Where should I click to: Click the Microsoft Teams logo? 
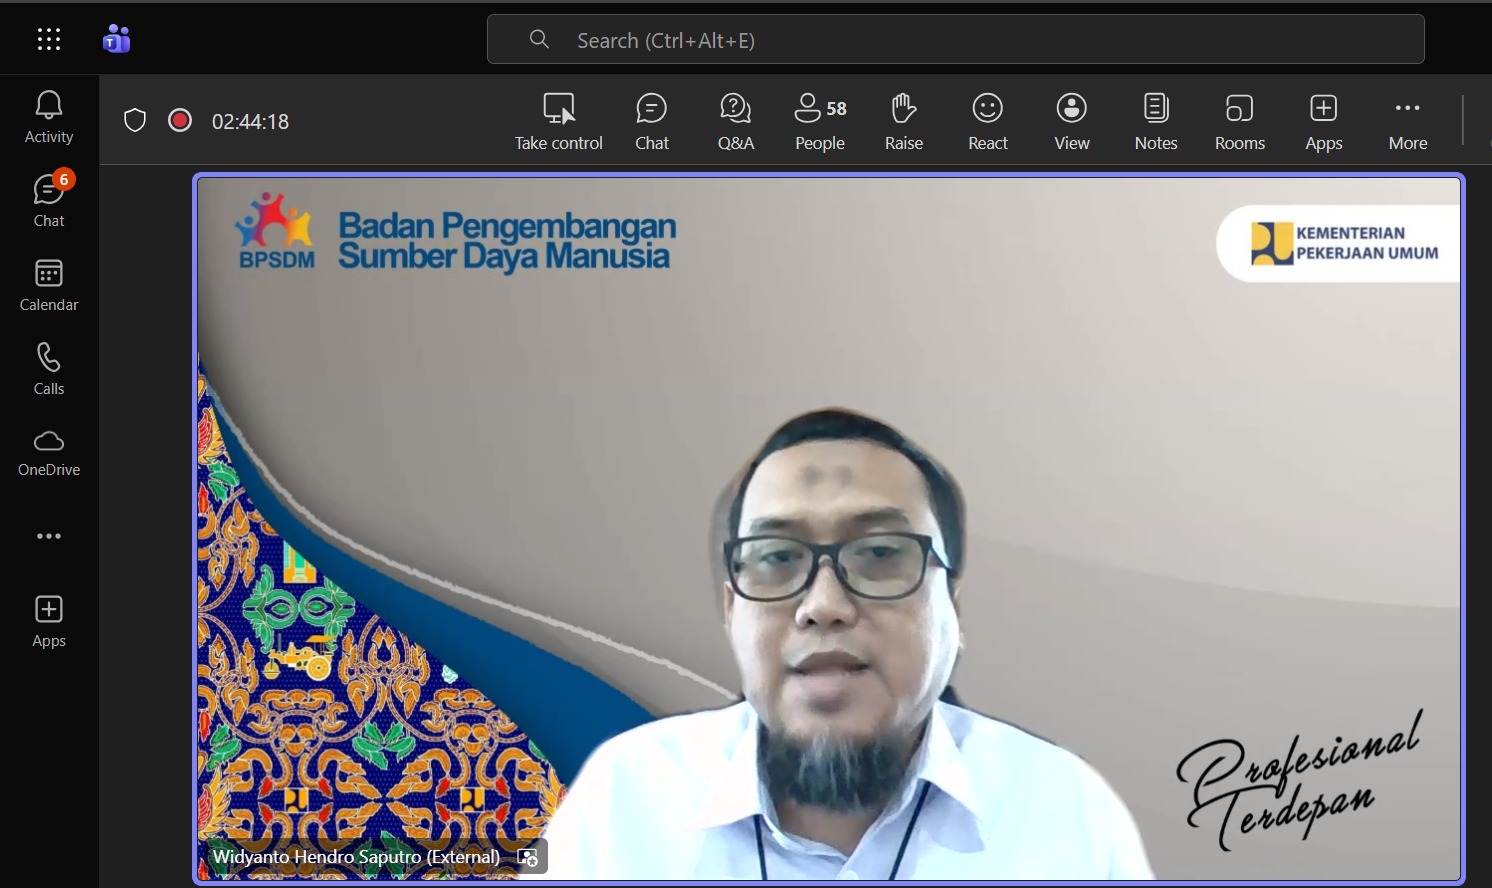tap(117, 40)
